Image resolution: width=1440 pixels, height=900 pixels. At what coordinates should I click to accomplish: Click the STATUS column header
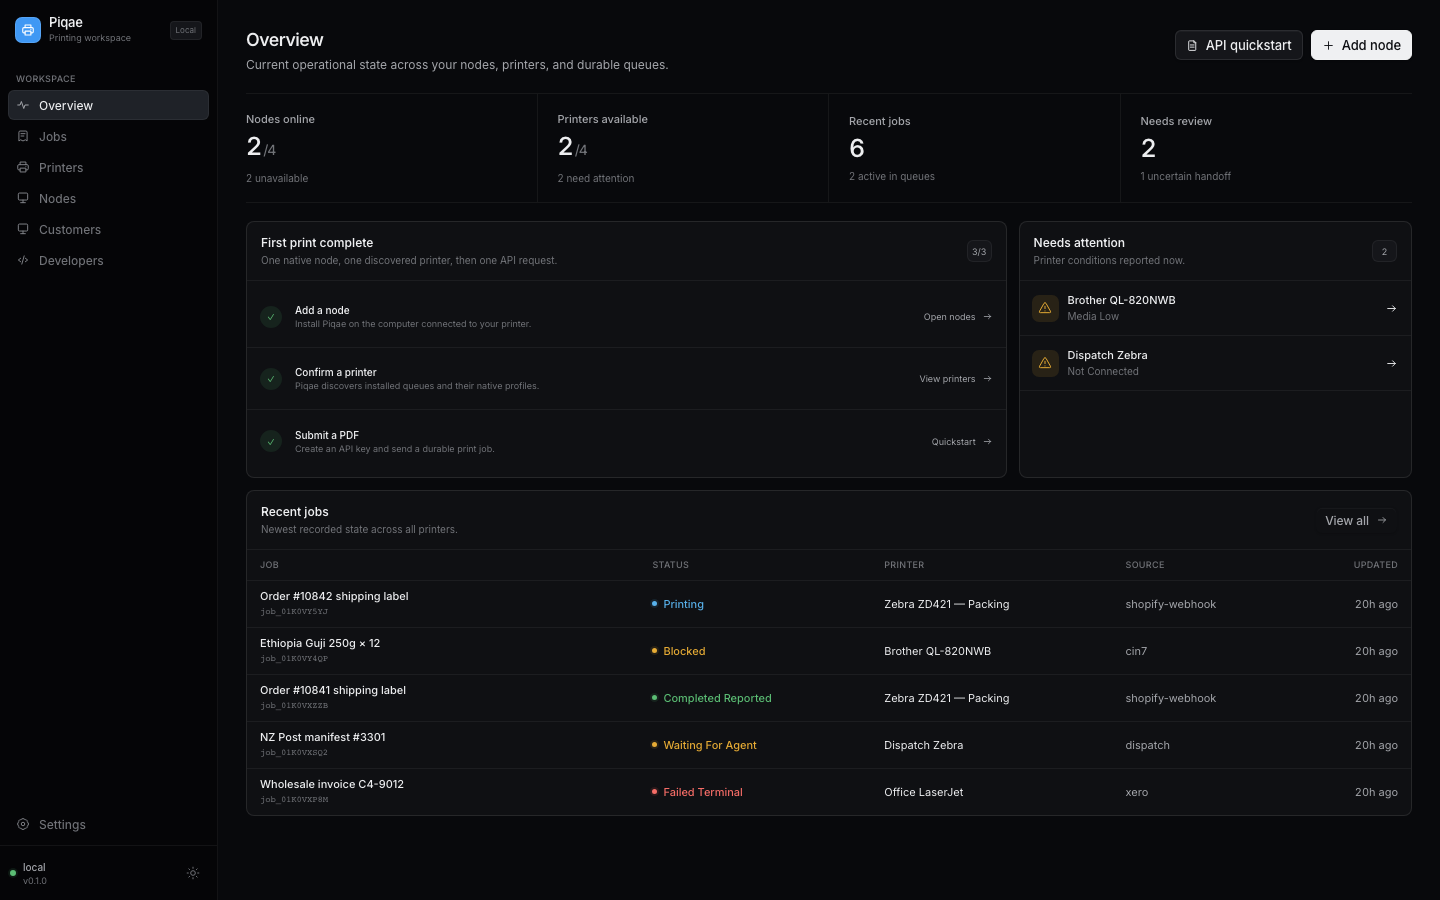pyautogui.click(x=670, y=565)
